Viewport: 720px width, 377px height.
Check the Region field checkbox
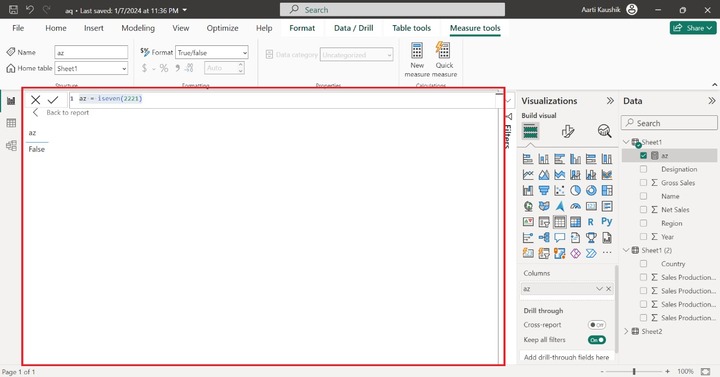643,223
